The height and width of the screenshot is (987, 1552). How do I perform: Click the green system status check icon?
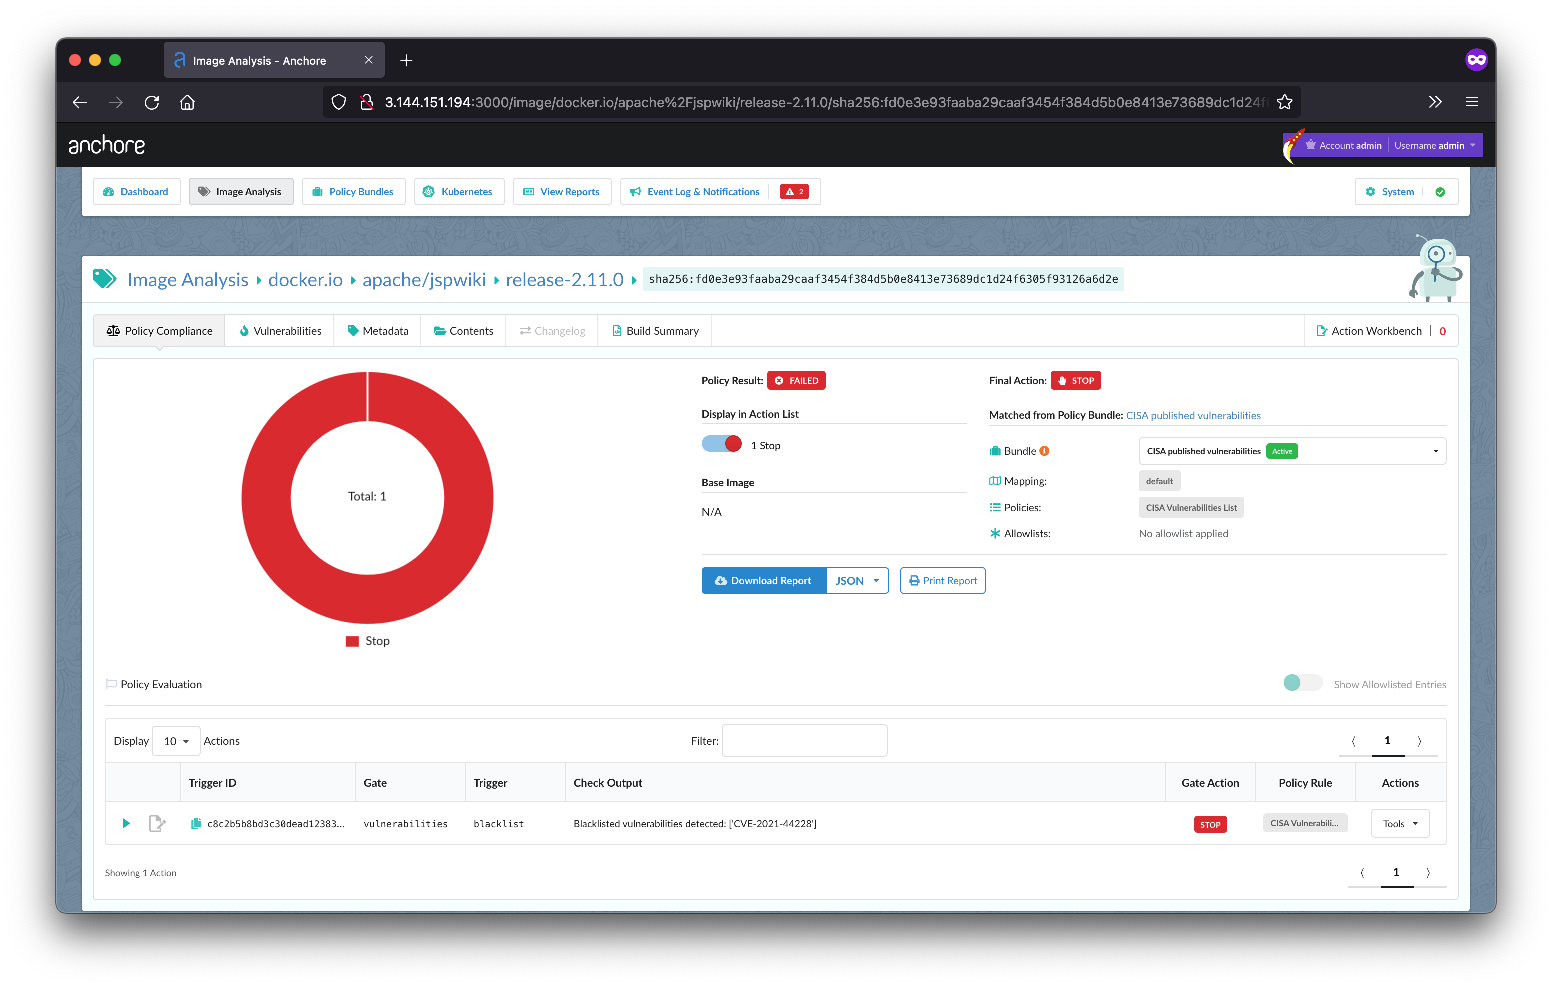click(1440, 192)
